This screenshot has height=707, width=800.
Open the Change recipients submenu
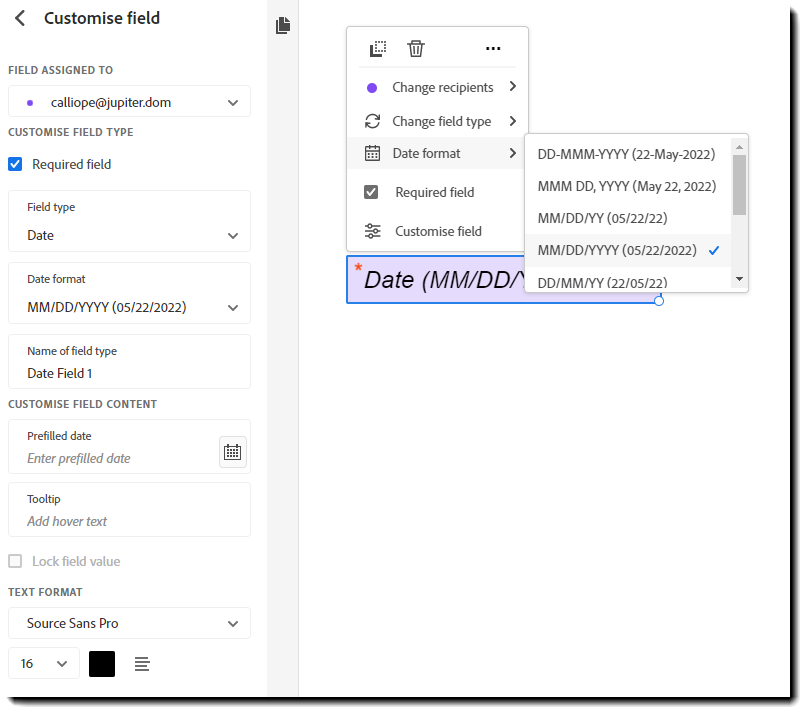(441, 87)
